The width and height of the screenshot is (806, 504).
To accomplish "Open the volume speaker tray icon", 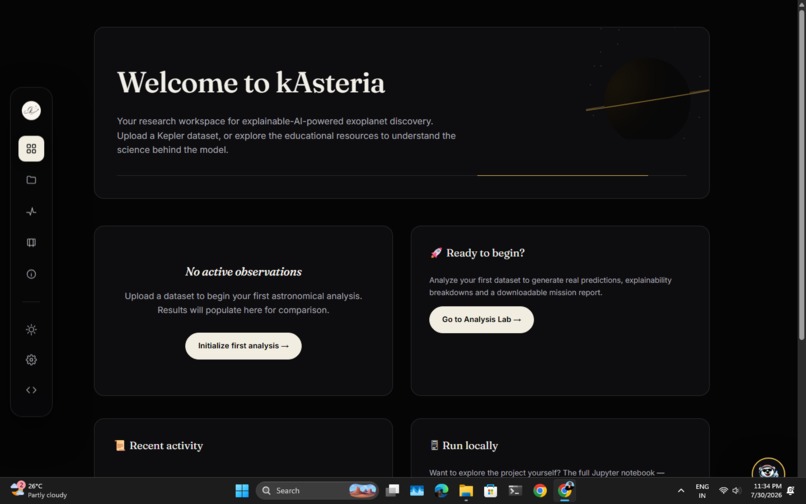I will pos(736,491).
